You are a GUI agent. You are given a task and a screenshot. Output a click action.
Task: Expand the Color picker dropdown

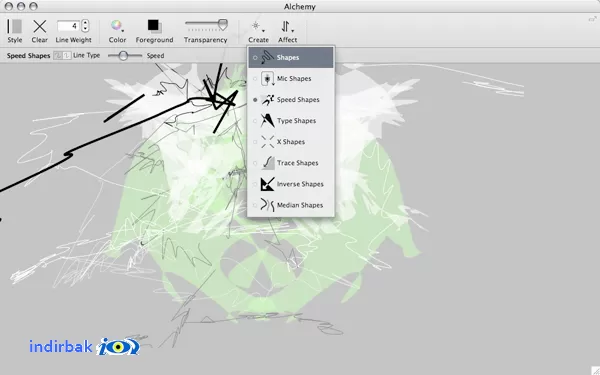tap(117, 26)
